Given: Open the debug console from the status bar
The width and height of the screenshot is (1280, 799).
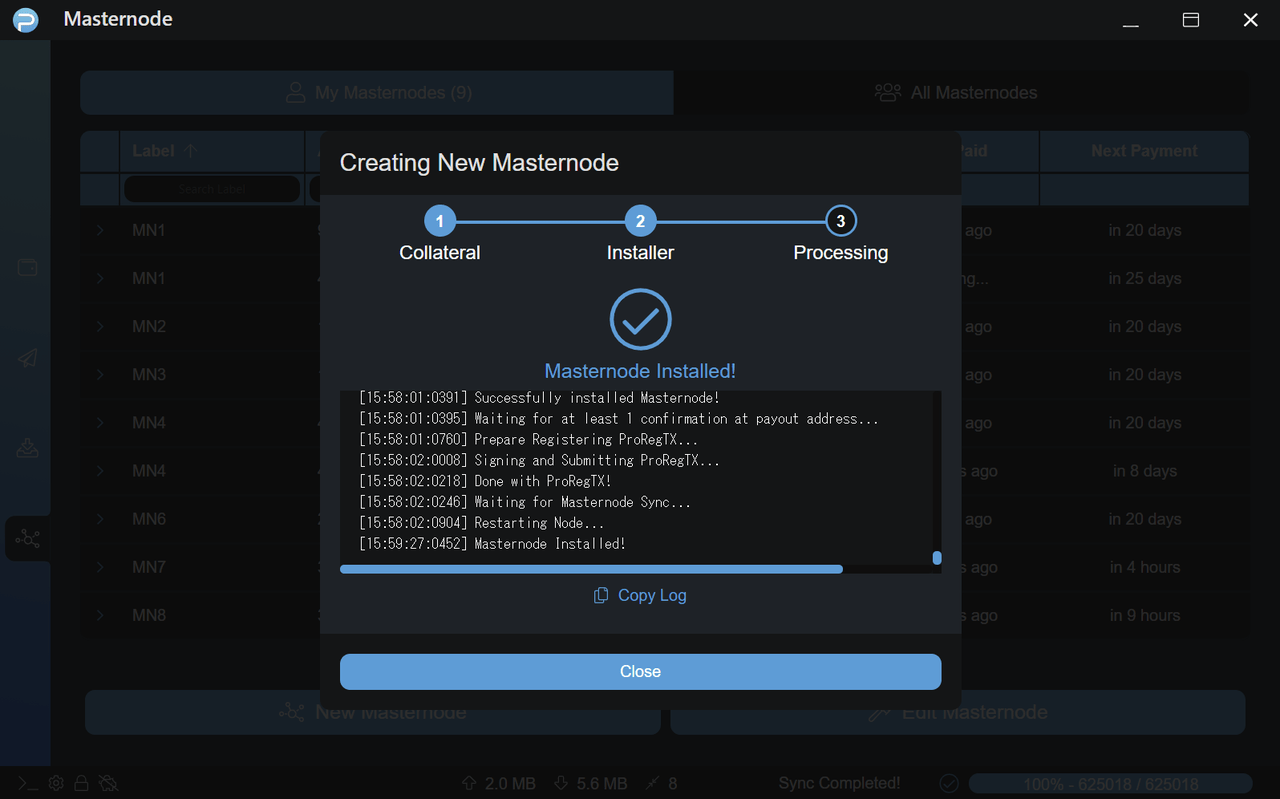Looking at the screenshot, I should click(x=28, y=783).
